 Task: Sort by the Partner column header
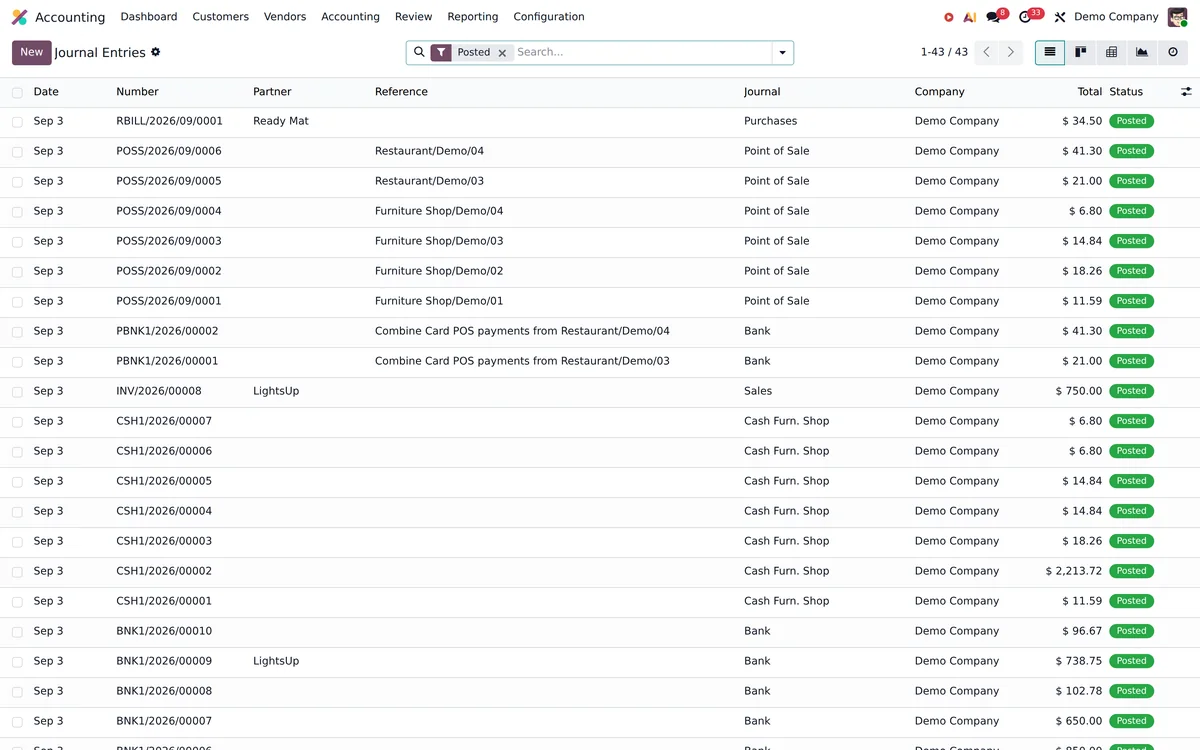(272, 92)
